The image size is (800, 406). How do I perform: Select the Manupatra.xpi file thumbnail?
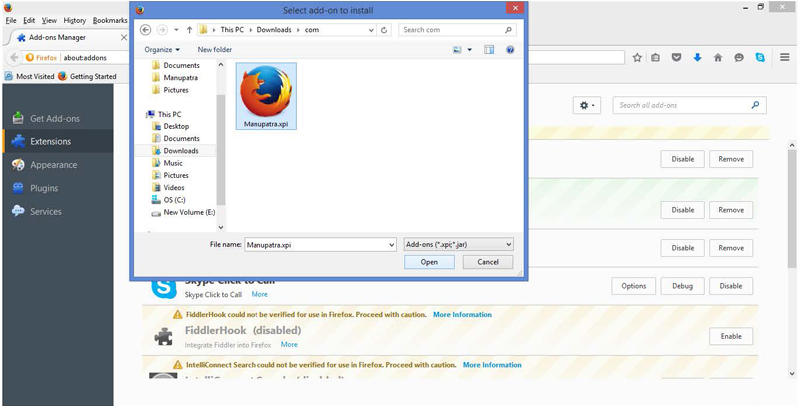pos(266,96)
